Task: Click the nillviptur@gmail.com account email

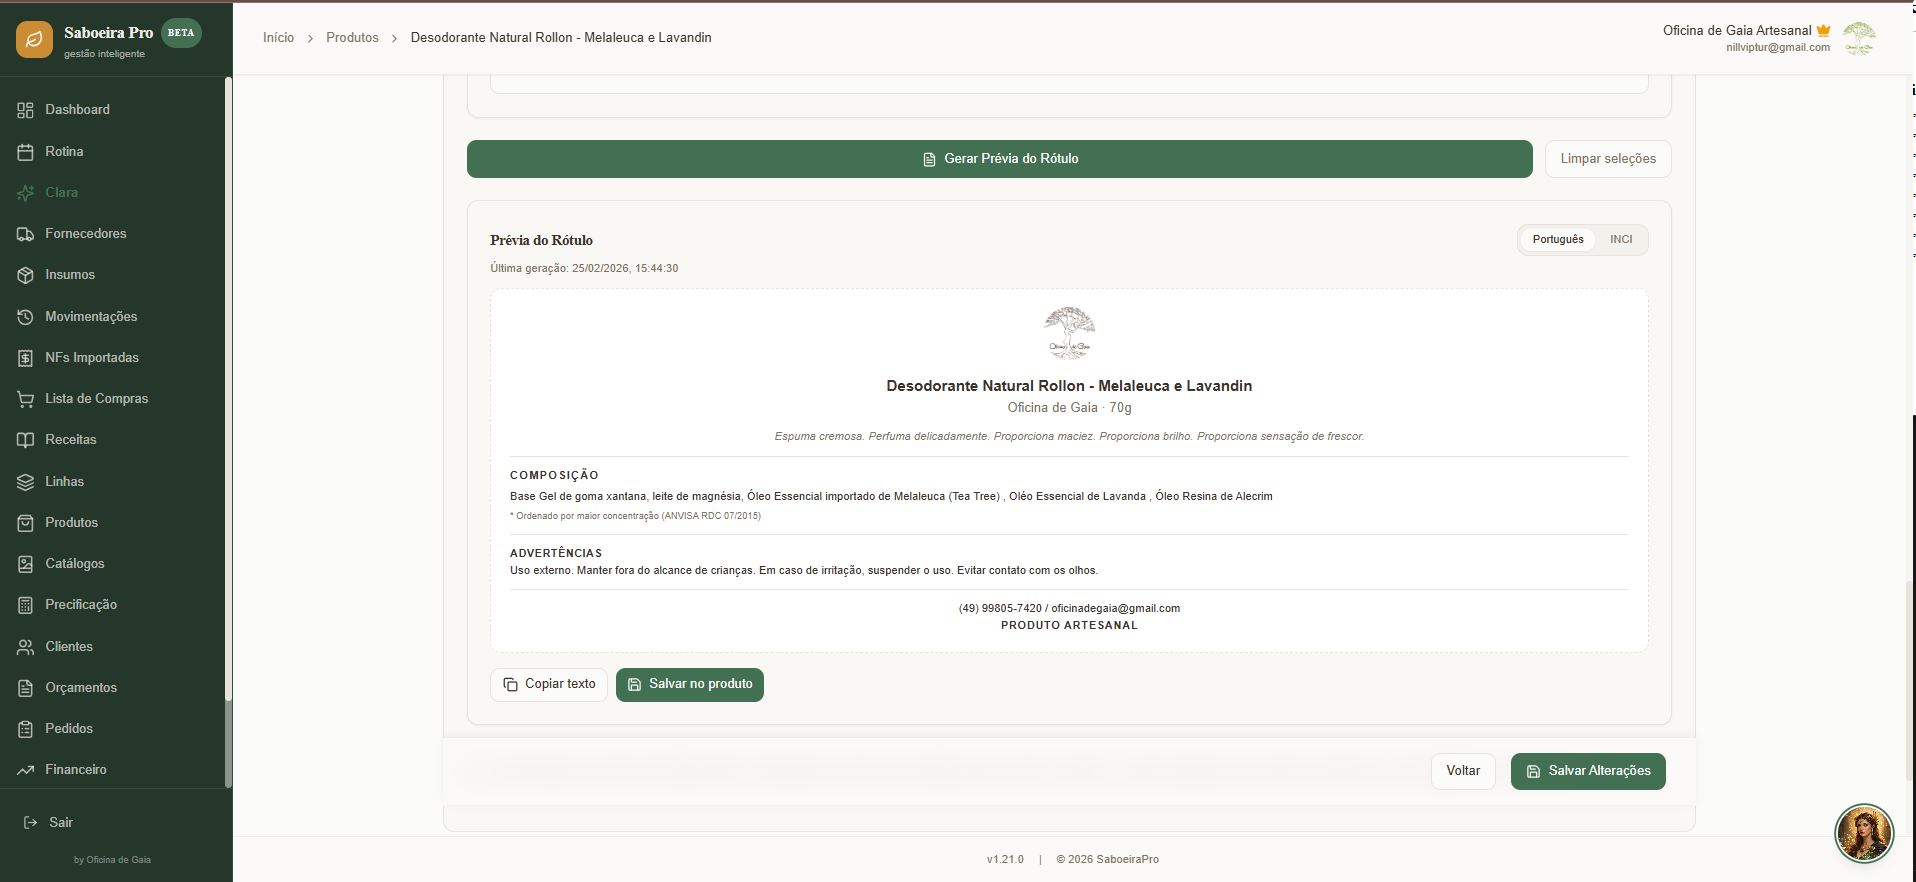Action: (x=1778, y=48)
